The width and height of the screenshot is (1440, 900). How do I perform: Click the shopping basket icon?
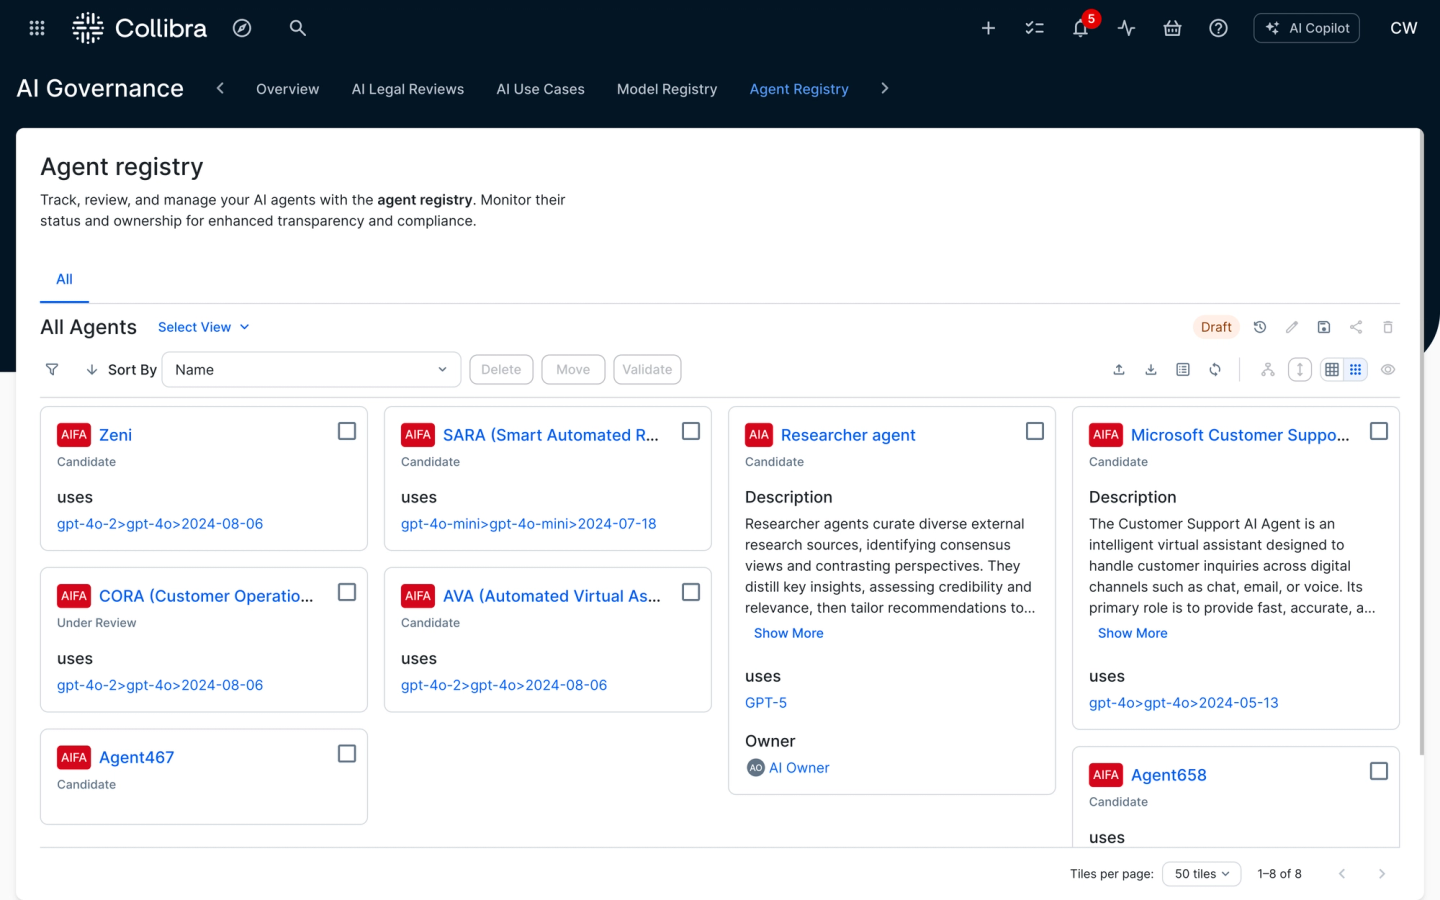point(1172,28)
